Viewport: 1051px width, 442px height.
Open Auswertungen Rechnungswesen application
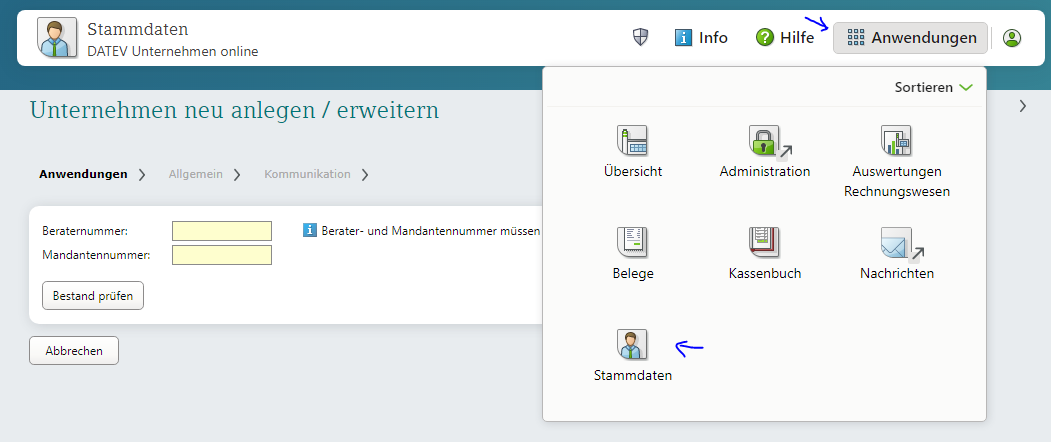[x=896, y=141]
